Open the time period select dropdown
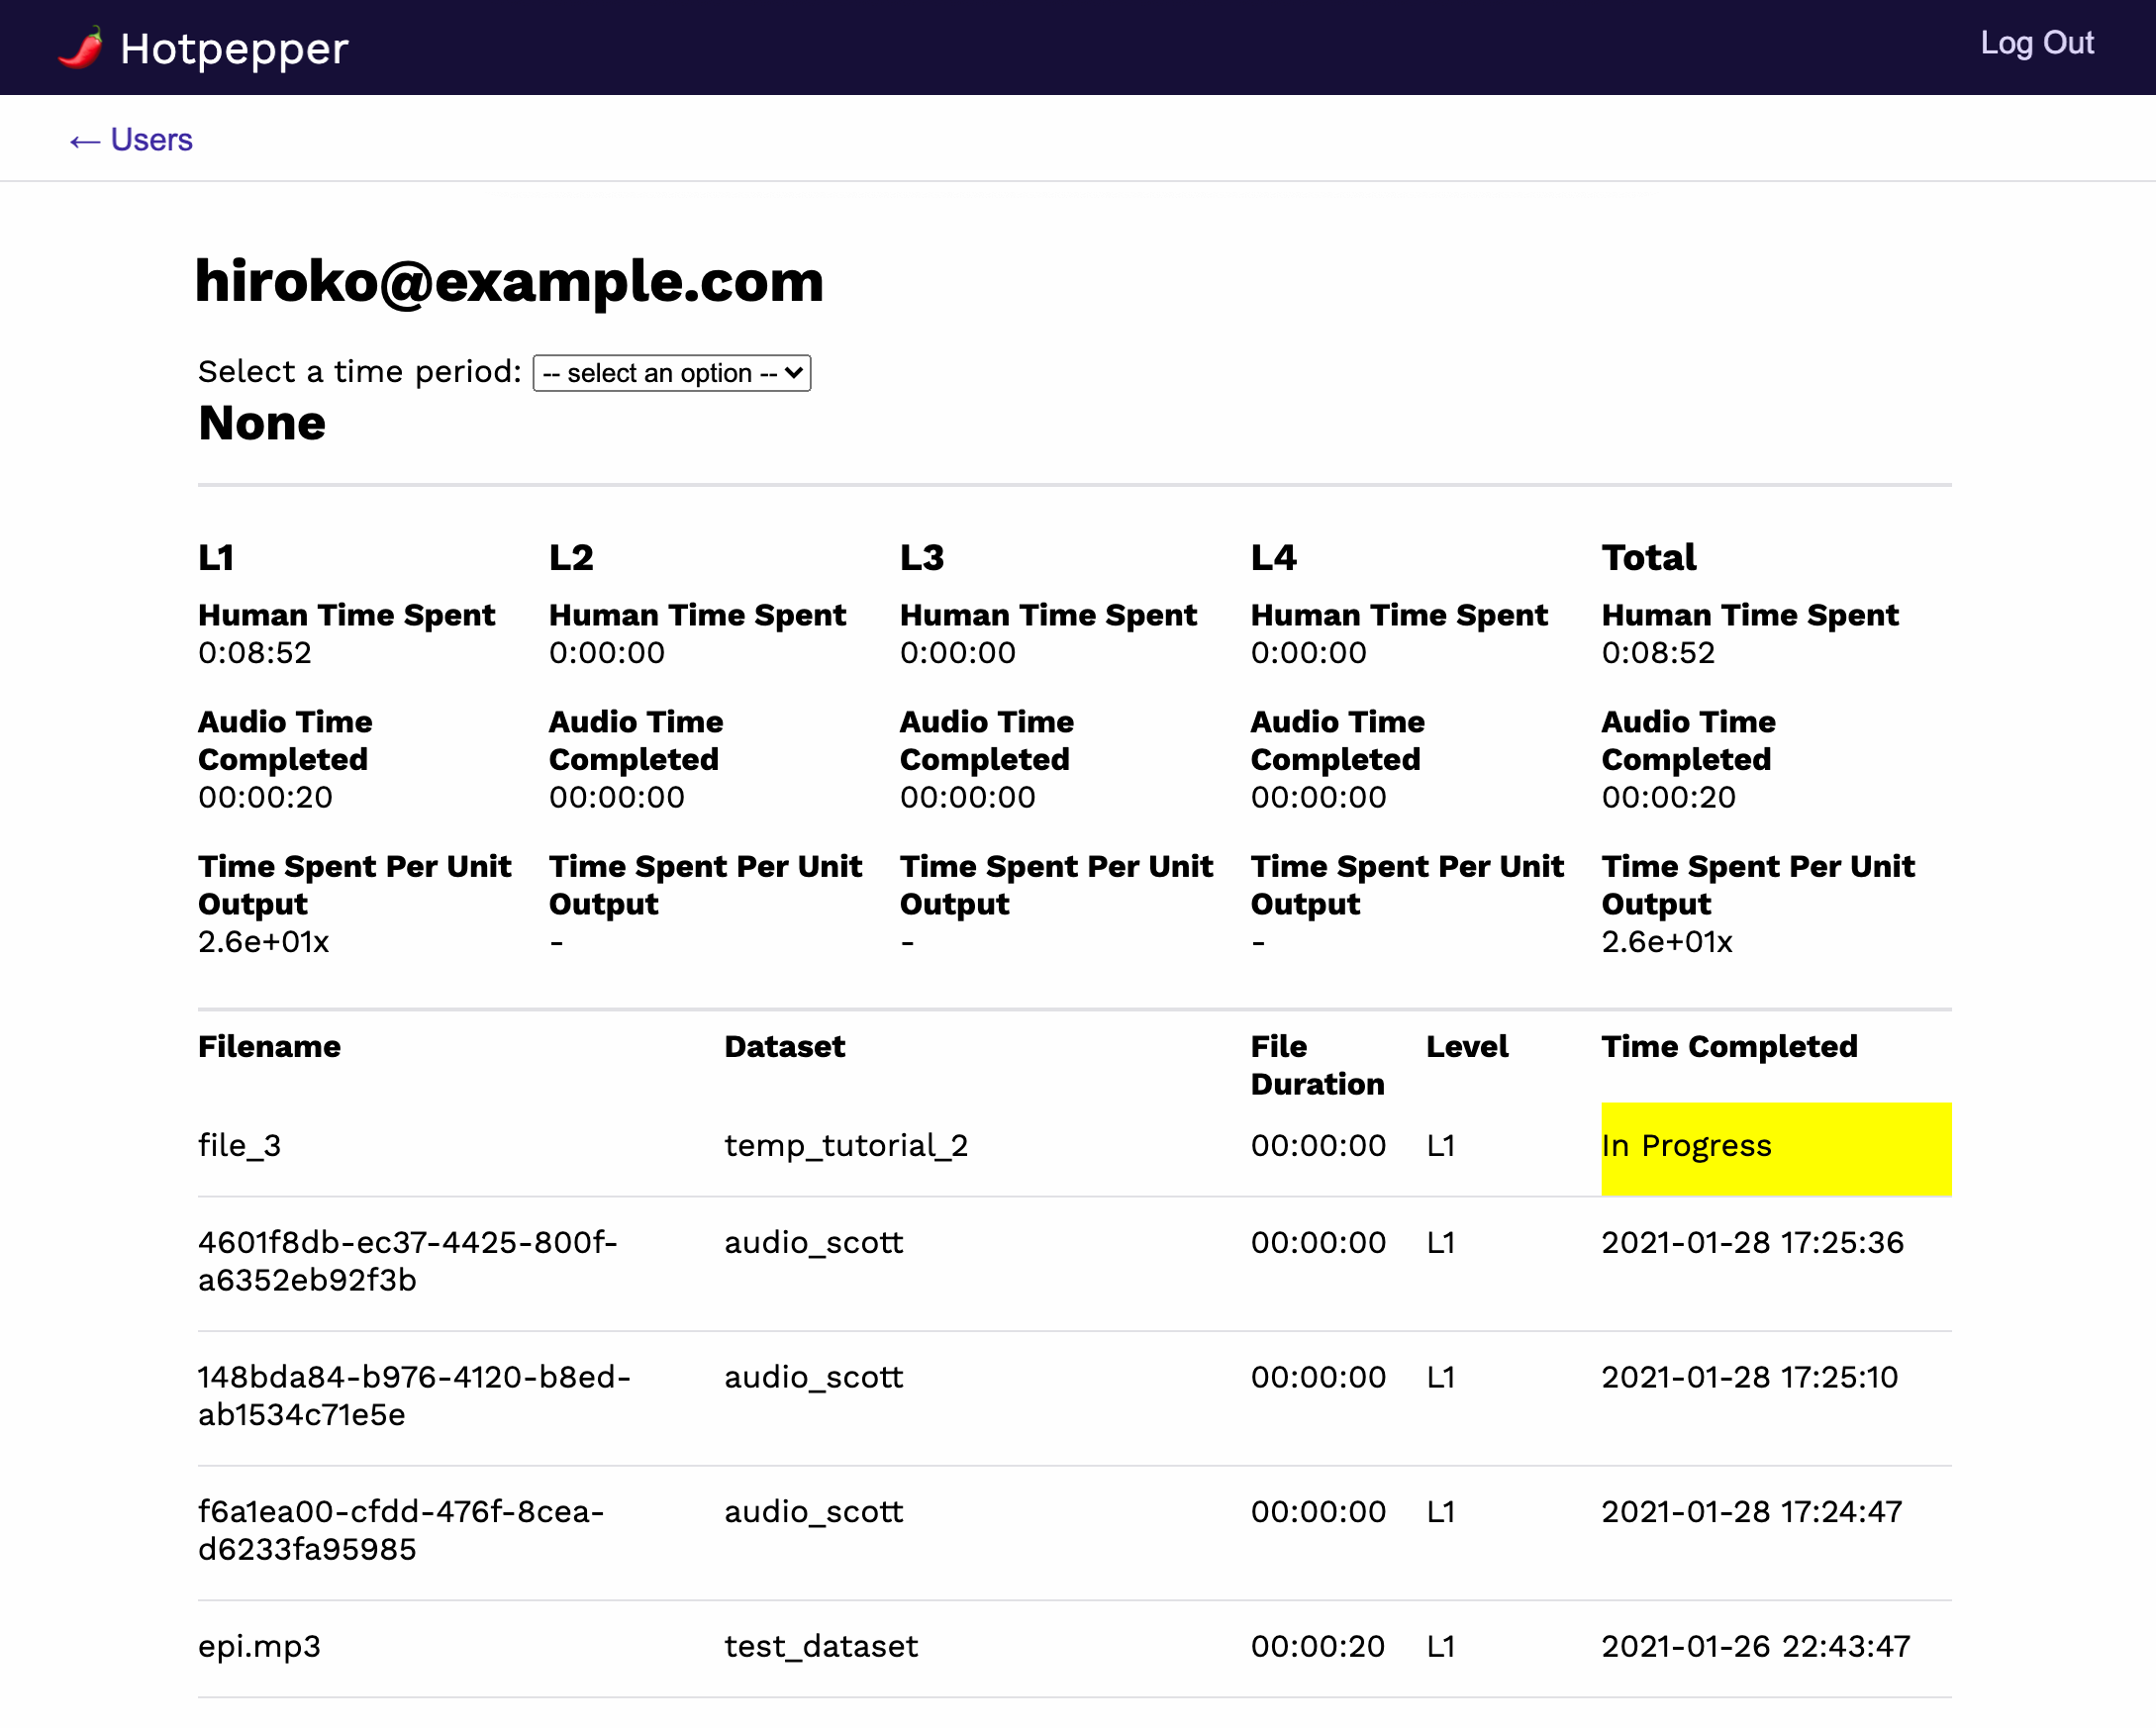Viewport: 2156px width, 1728px height. tap(671, 373)
